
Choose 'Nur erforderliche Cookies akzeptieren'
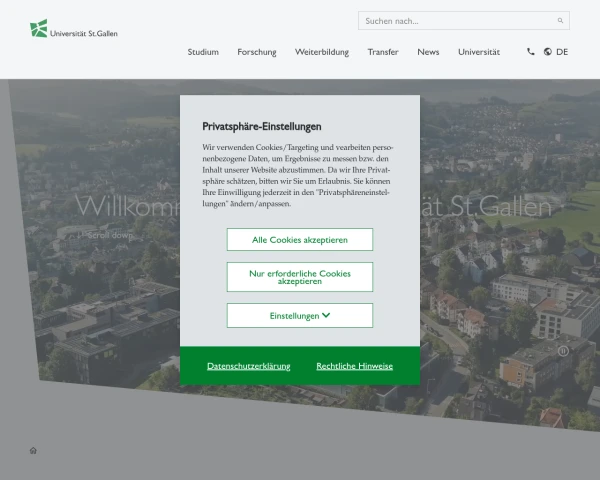pyautogui.click(x=300, y=277)
